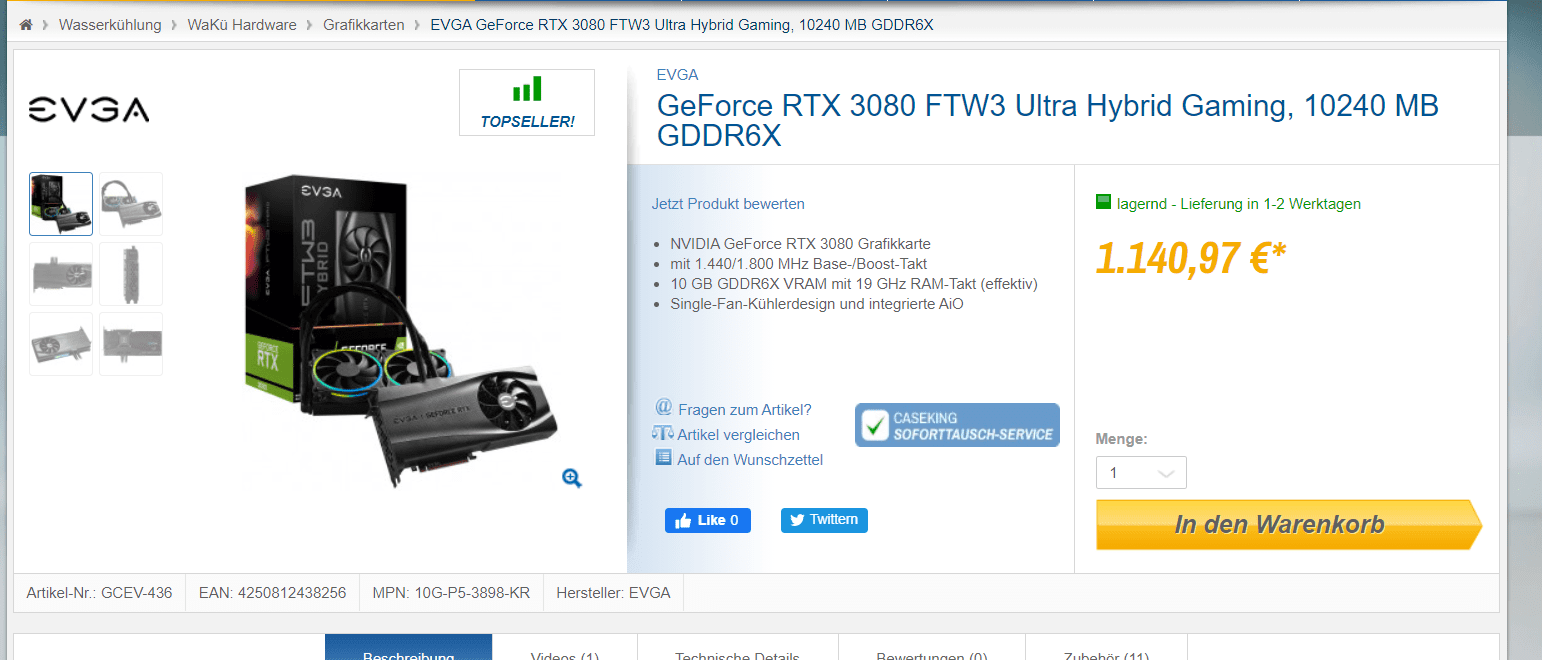Click Artikel-Nr. GCEV-436
The image size is (1542, 660).
click(99, 593)
